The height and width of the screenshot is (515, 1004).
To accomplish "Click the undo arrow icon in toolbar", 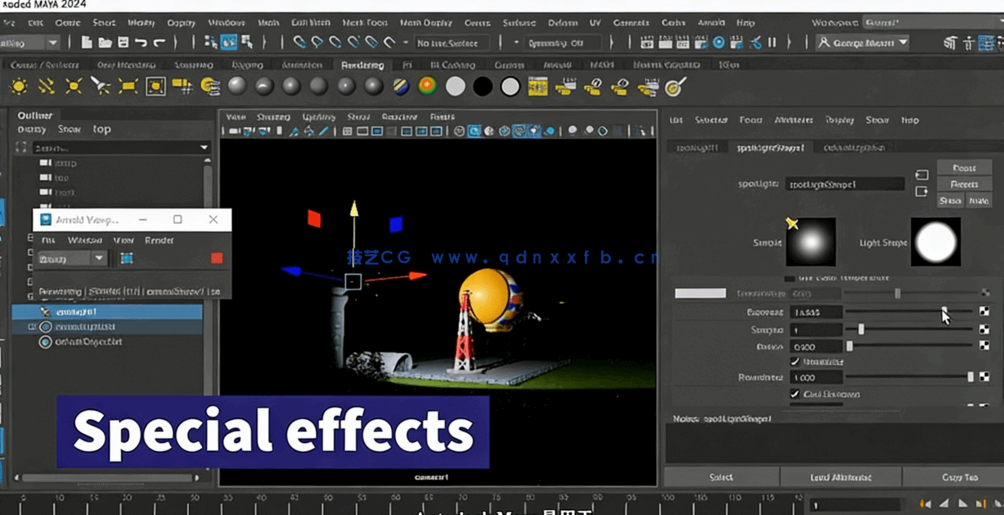I will coord(141,43).
